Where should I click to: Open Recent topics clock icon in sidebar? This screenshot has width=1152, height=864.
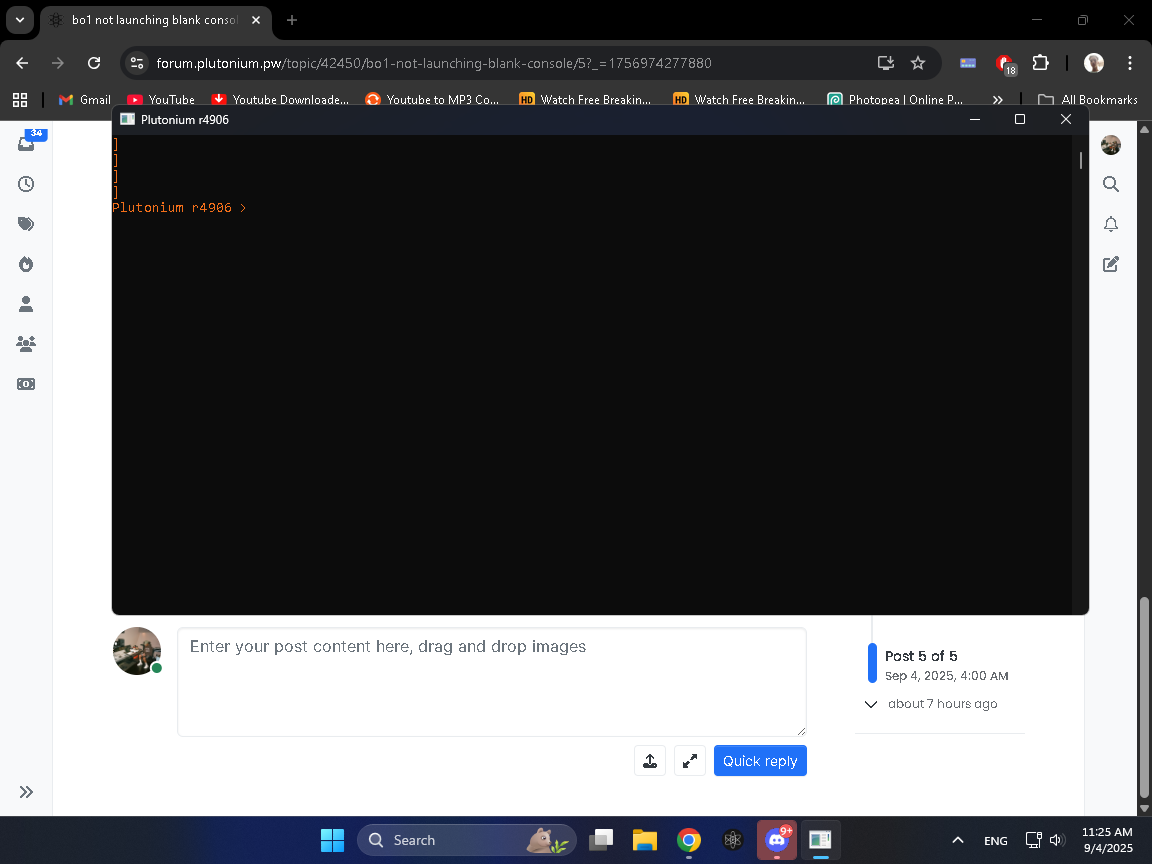(26, 184)
